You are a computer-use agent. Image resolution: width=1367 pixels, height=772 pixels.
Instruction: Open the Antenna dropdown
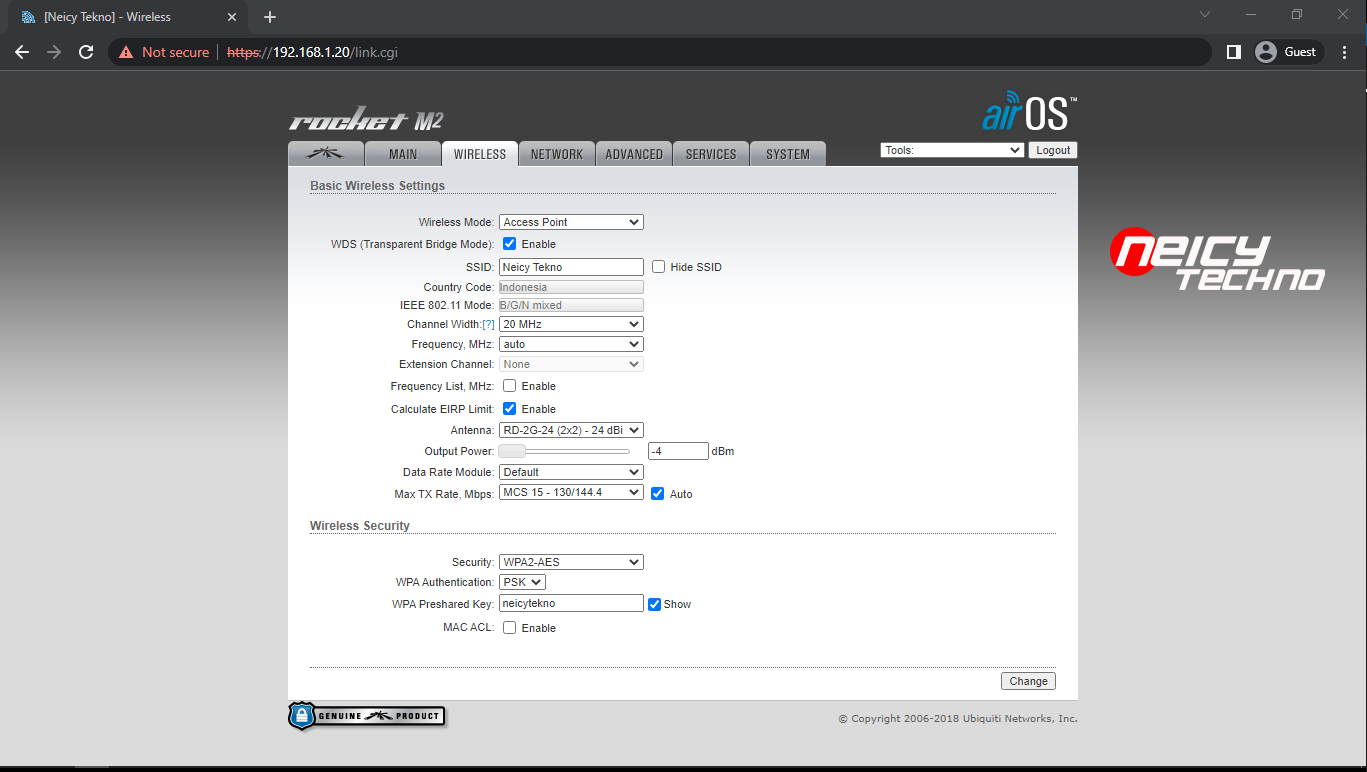[x=571, y=430]
